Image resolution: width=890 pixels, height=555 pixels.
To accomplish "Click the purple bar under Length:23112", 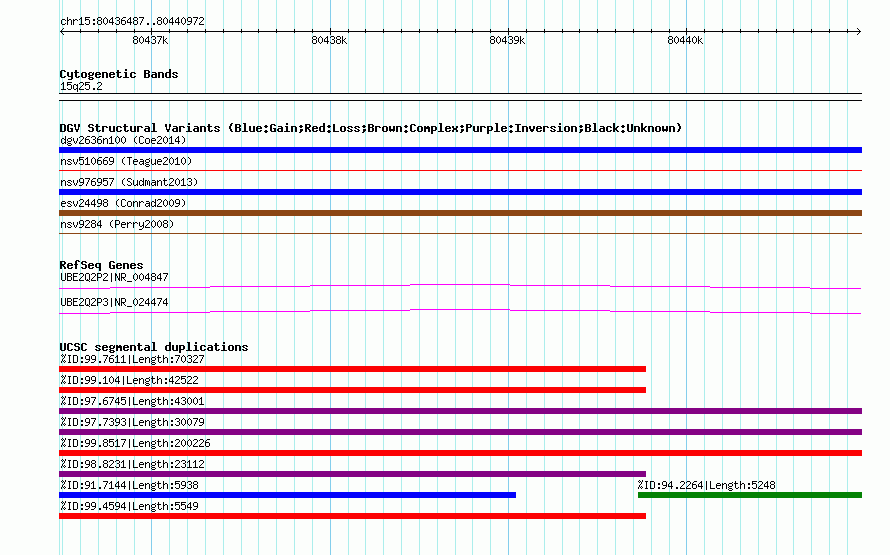I will (x=352, y=474).
